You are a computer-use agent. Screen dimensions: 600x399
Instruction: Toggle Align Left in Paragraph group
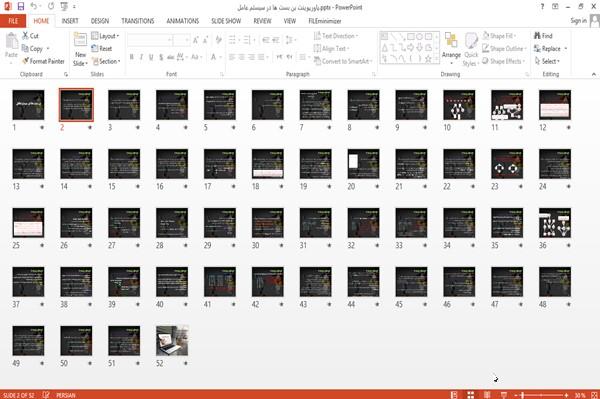(232, 57)
